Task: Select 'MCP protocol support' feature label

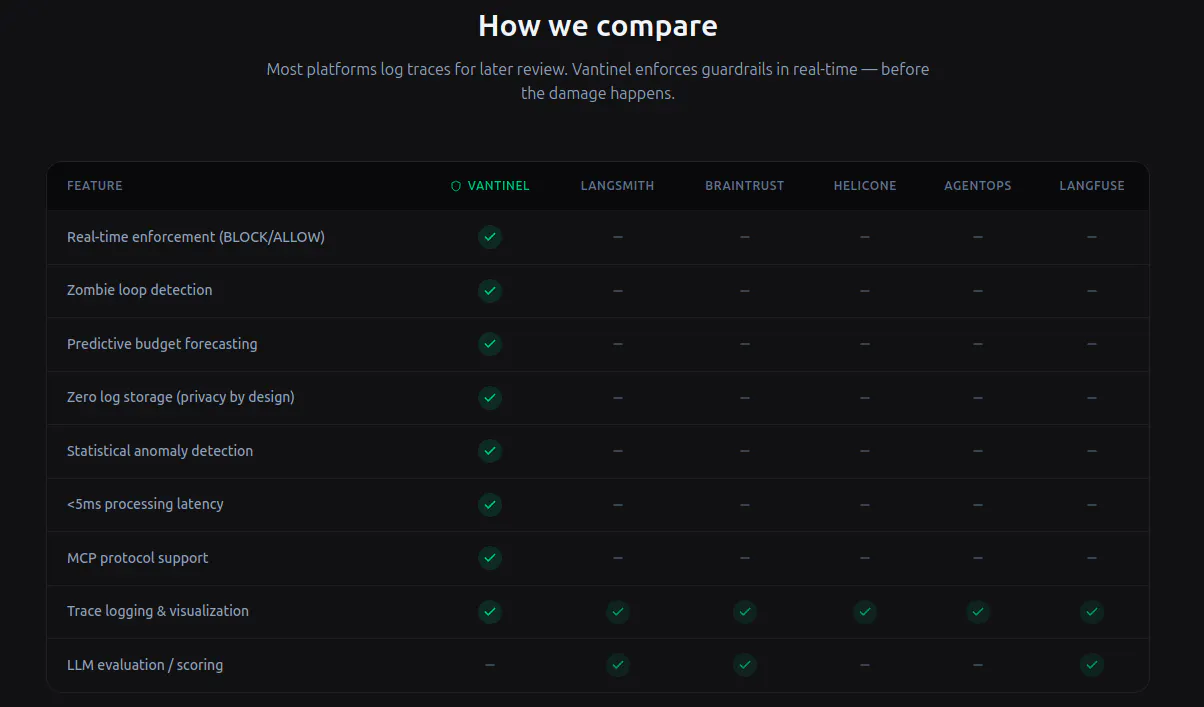Action: tap(138, 558)
